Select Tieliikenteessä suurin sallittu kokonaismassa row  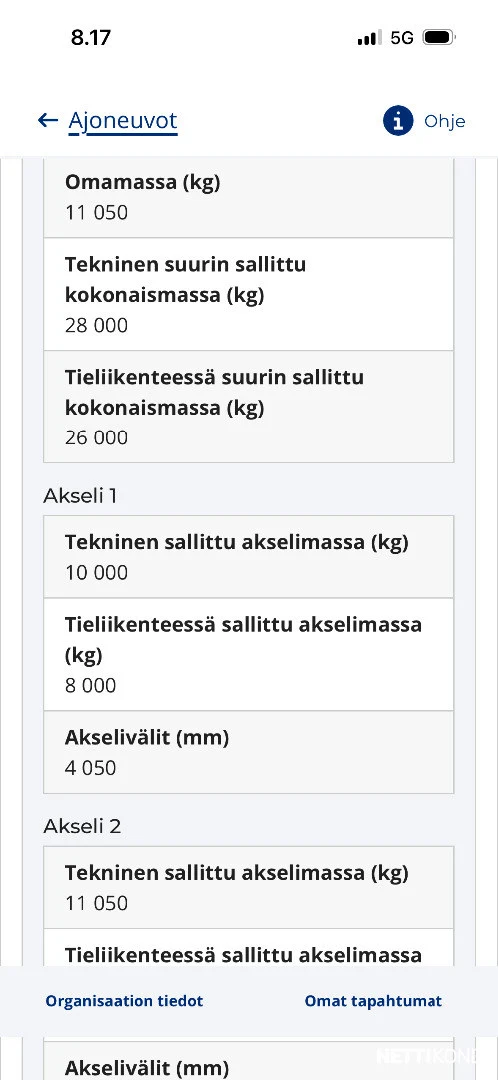point(249,407)
